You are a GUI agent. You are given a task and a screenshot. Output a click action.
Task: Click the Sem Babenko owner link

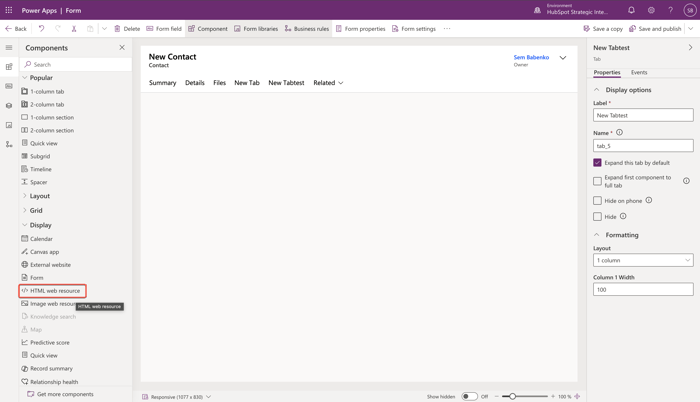531,57
